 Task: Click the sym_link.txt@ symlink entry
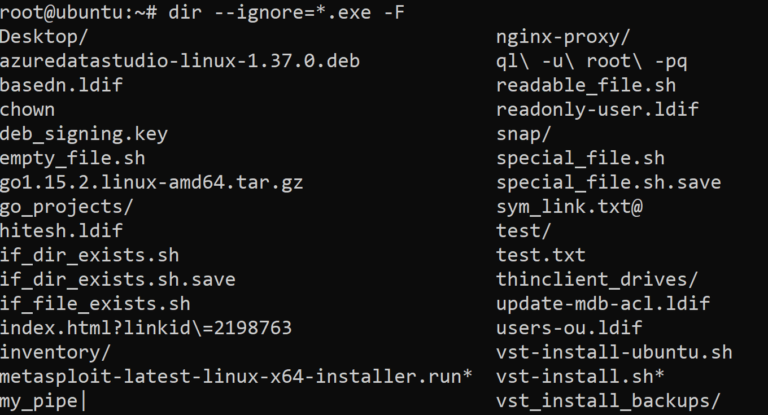point(569,207)
